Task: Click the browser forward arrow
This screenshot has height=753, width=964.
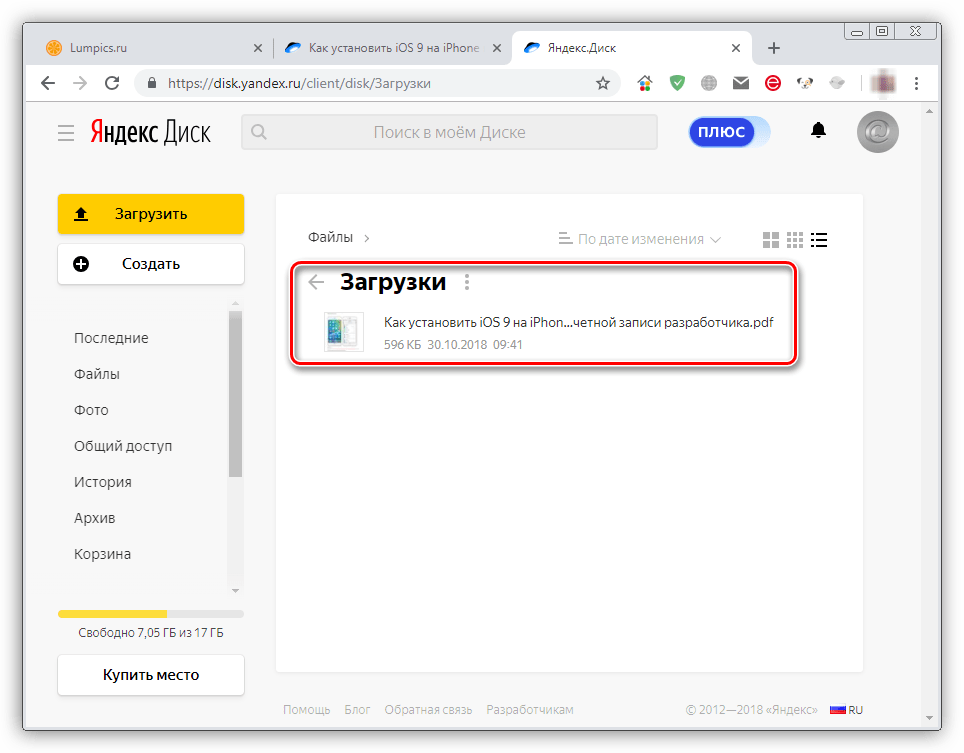Action: (x=80, y=83)
